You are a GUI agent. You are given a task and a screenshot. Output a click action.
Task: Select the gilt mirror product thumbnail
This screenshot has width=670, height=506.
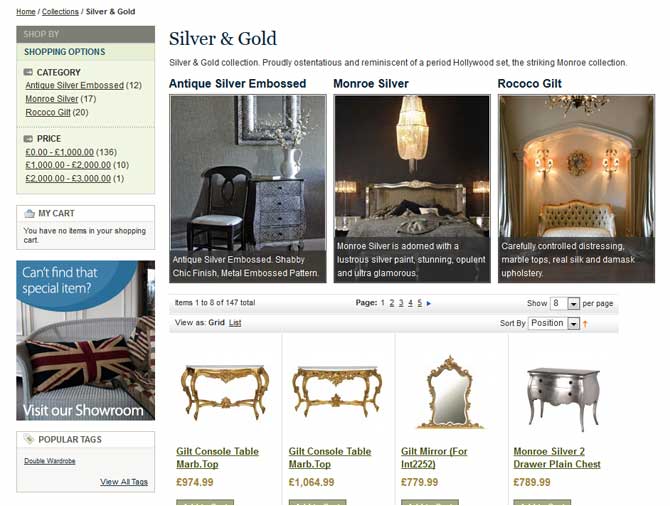coord(450,392)
